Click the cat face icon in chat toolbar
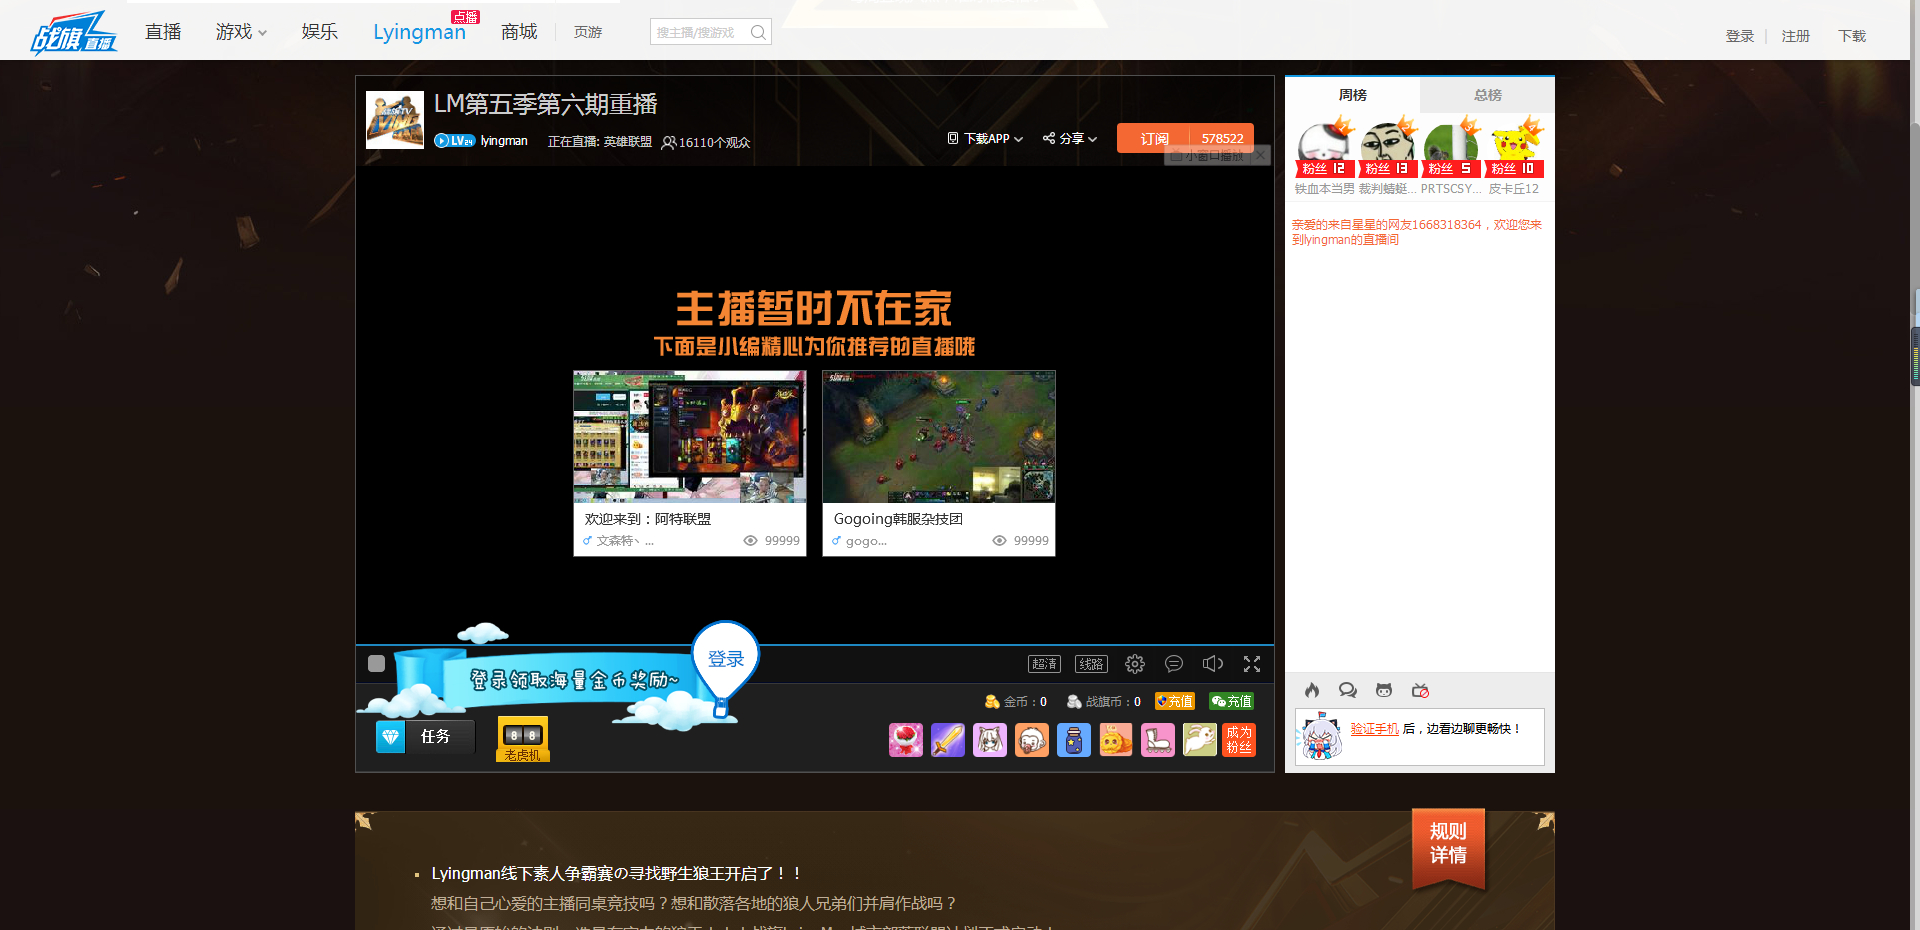 [1384, 690]
